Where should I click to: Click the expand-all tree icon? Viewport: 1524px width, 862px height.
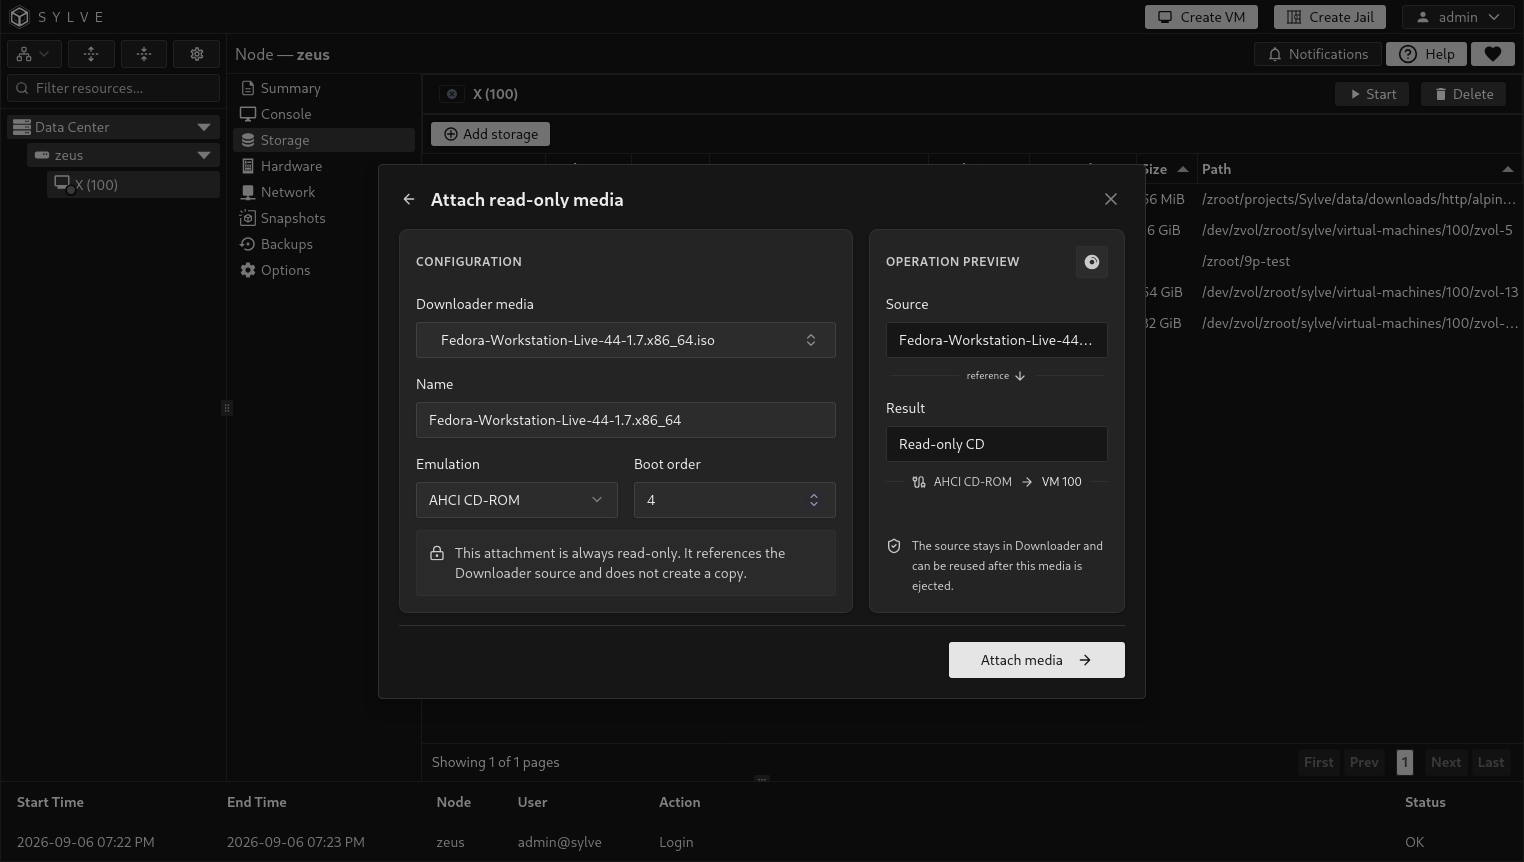(x=91, y=54)
